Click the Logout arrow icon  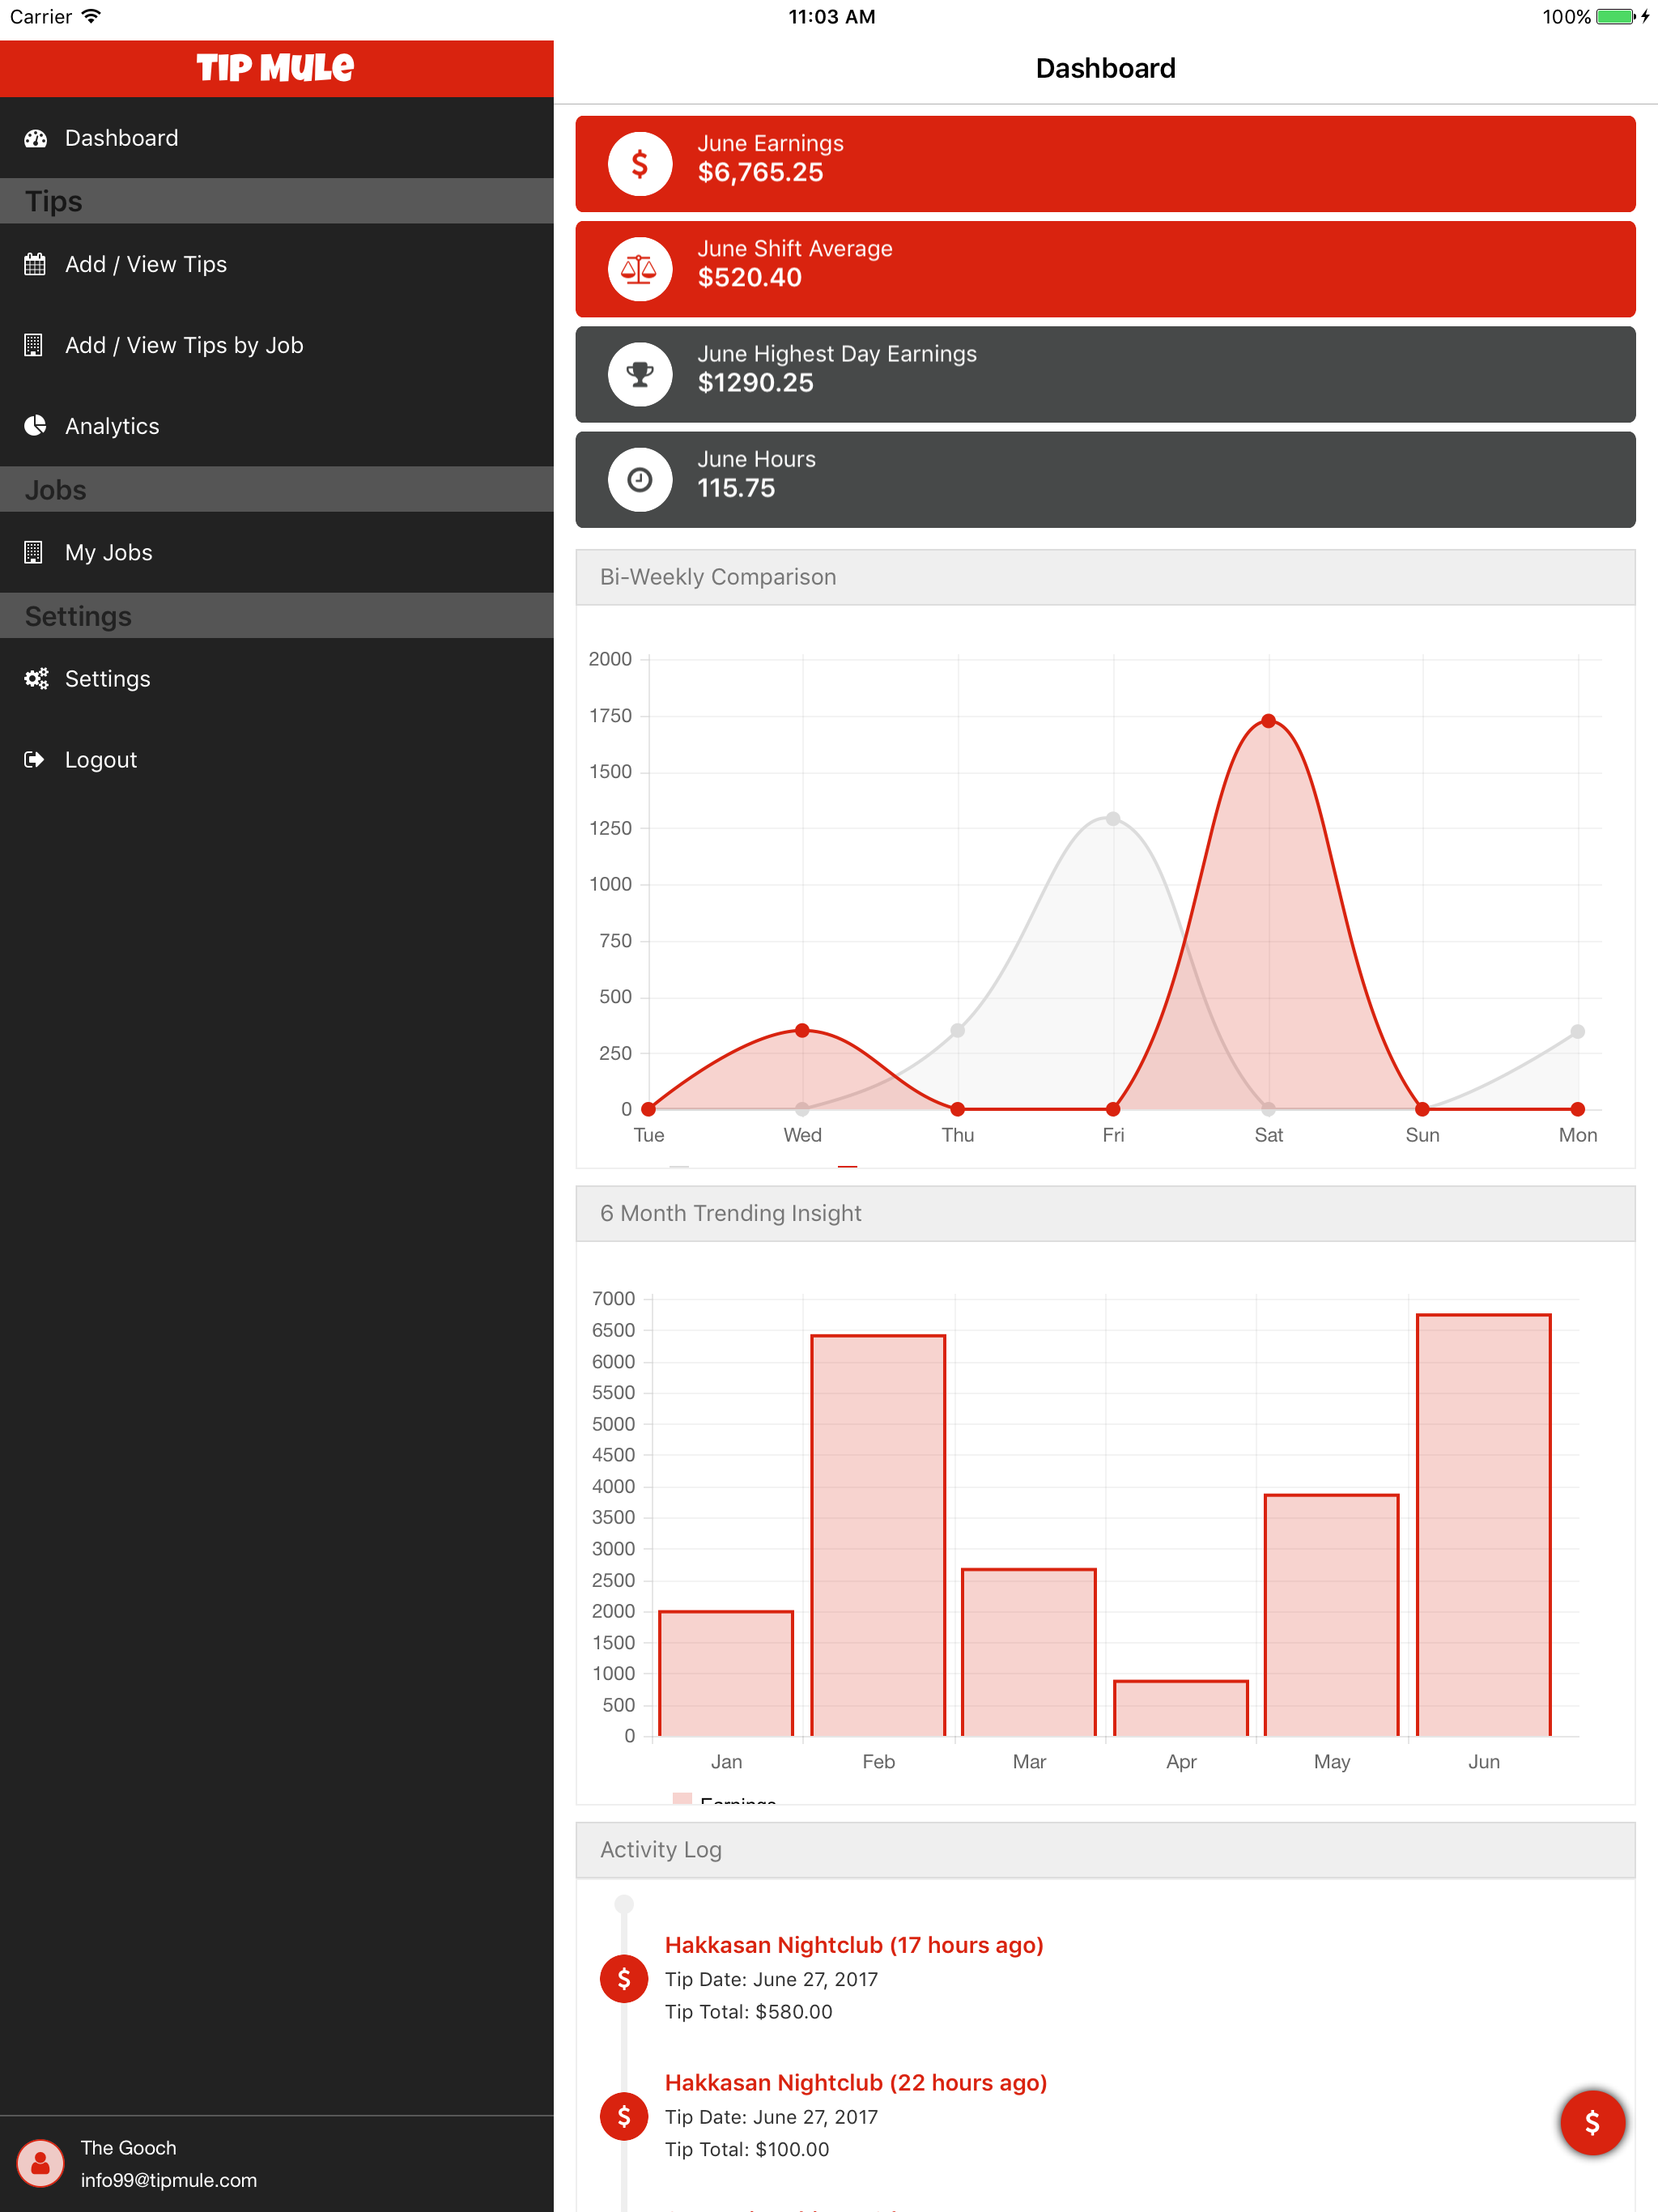[x=35, y=760]
